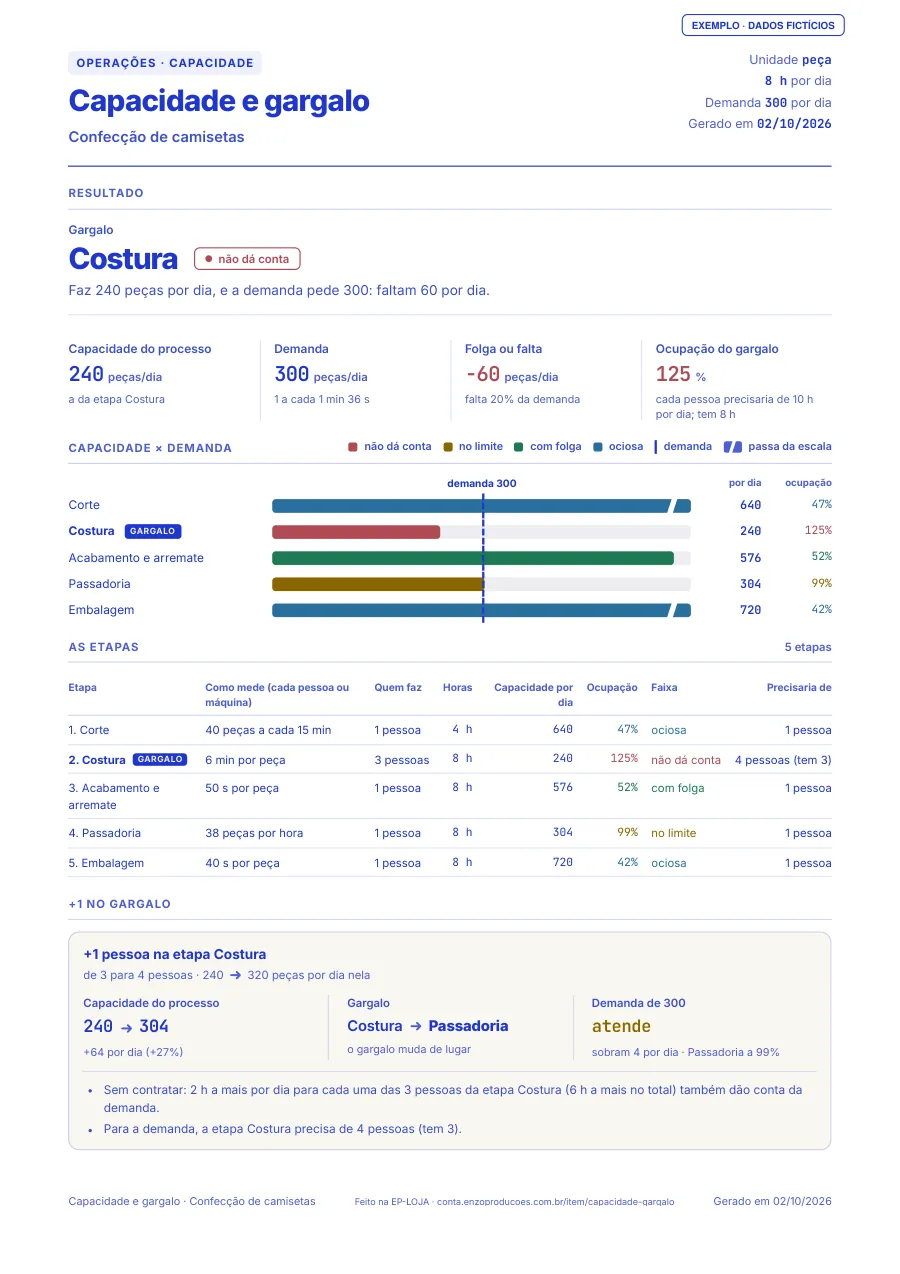This screenshot has width=900, height=1274.
Task: Click the green Acabamento e arremate bar
Action: coord(473,558)
